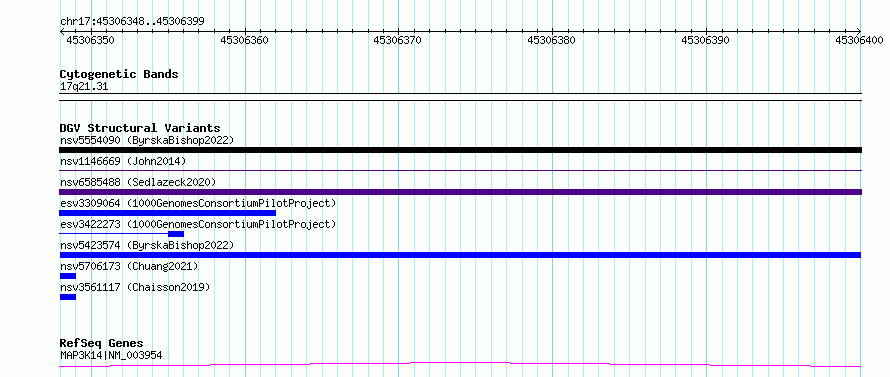Screen dimensions: 890x377
Task: Select the thick purple nsv6585488 bar
Action: tap(460, 192)
